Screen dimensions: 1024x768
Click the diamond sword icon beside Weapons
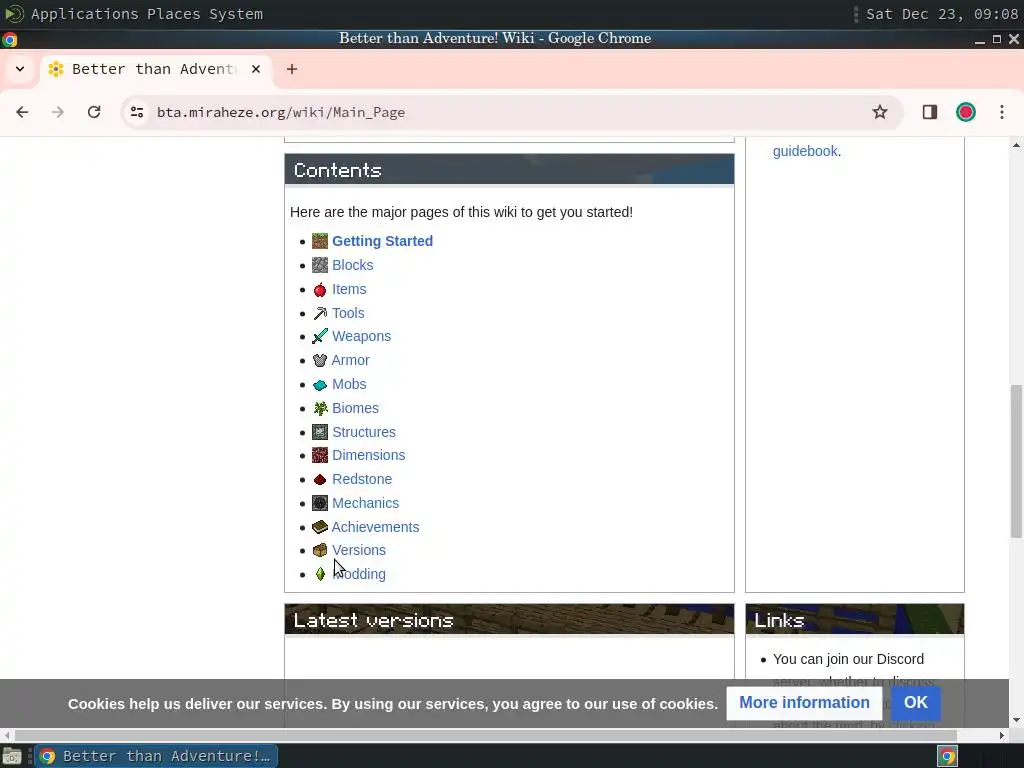(319, 336)
